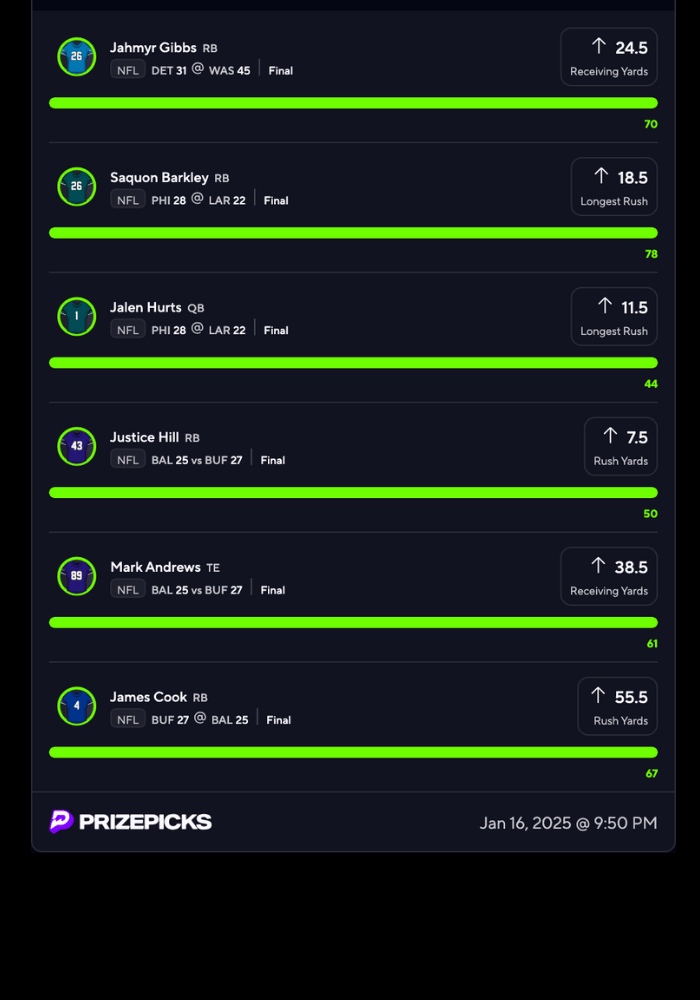Click Jahmyr Gibbs green progress bar
This screenshot has height=1000, width=700.
pyautogui.click(x=353, y=103)
